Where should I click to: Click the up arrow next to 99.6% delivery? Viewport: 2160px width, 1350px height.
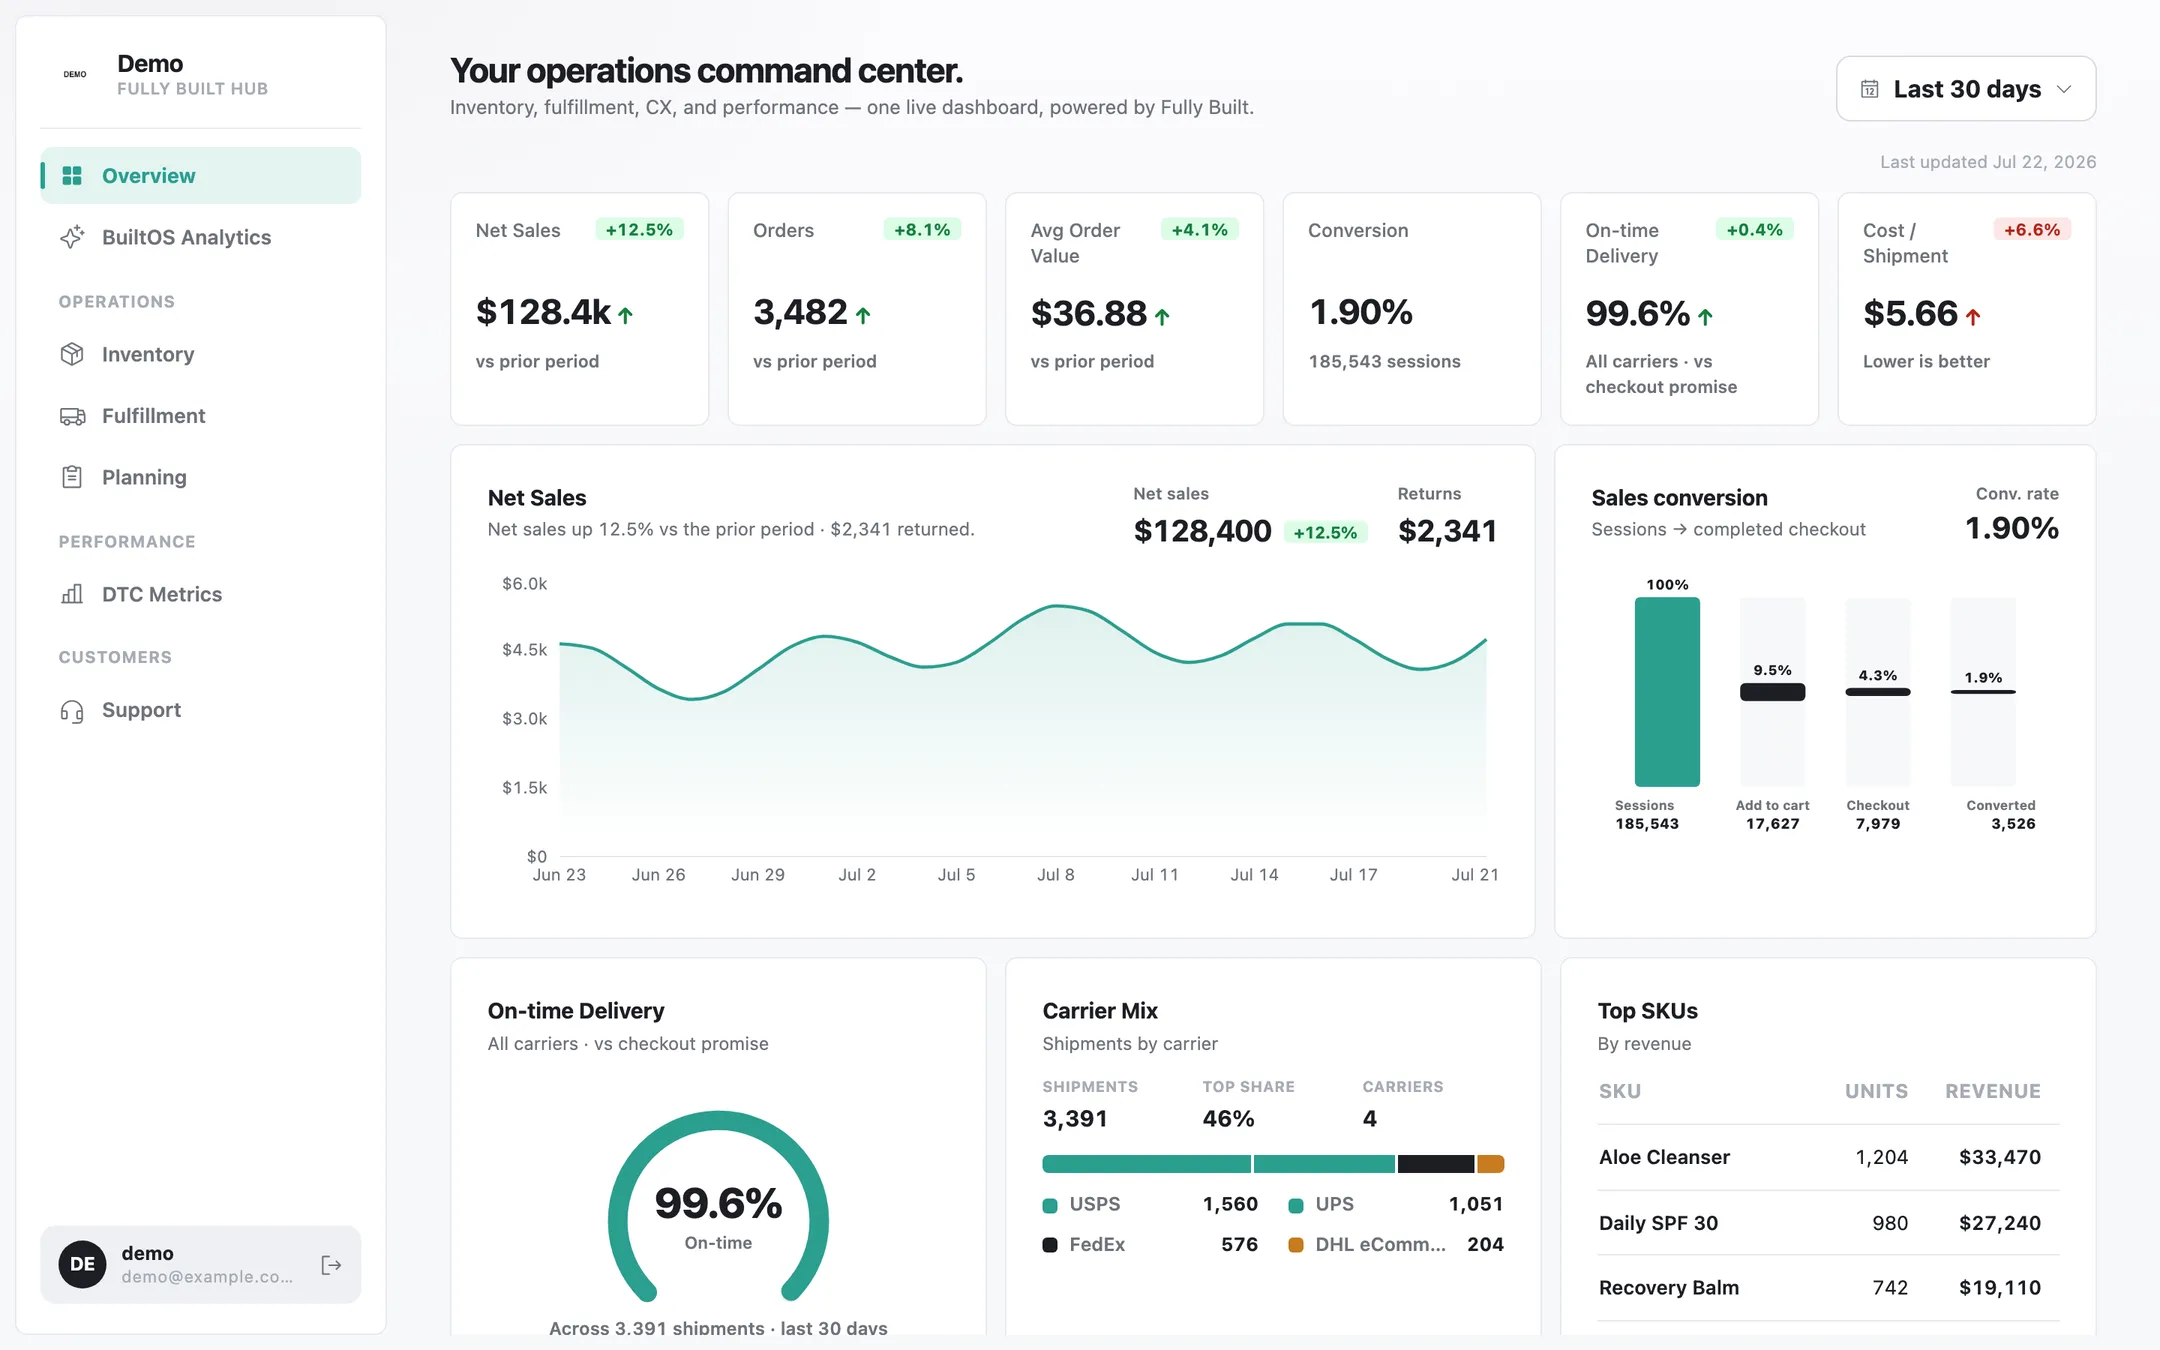[1705, 317]
